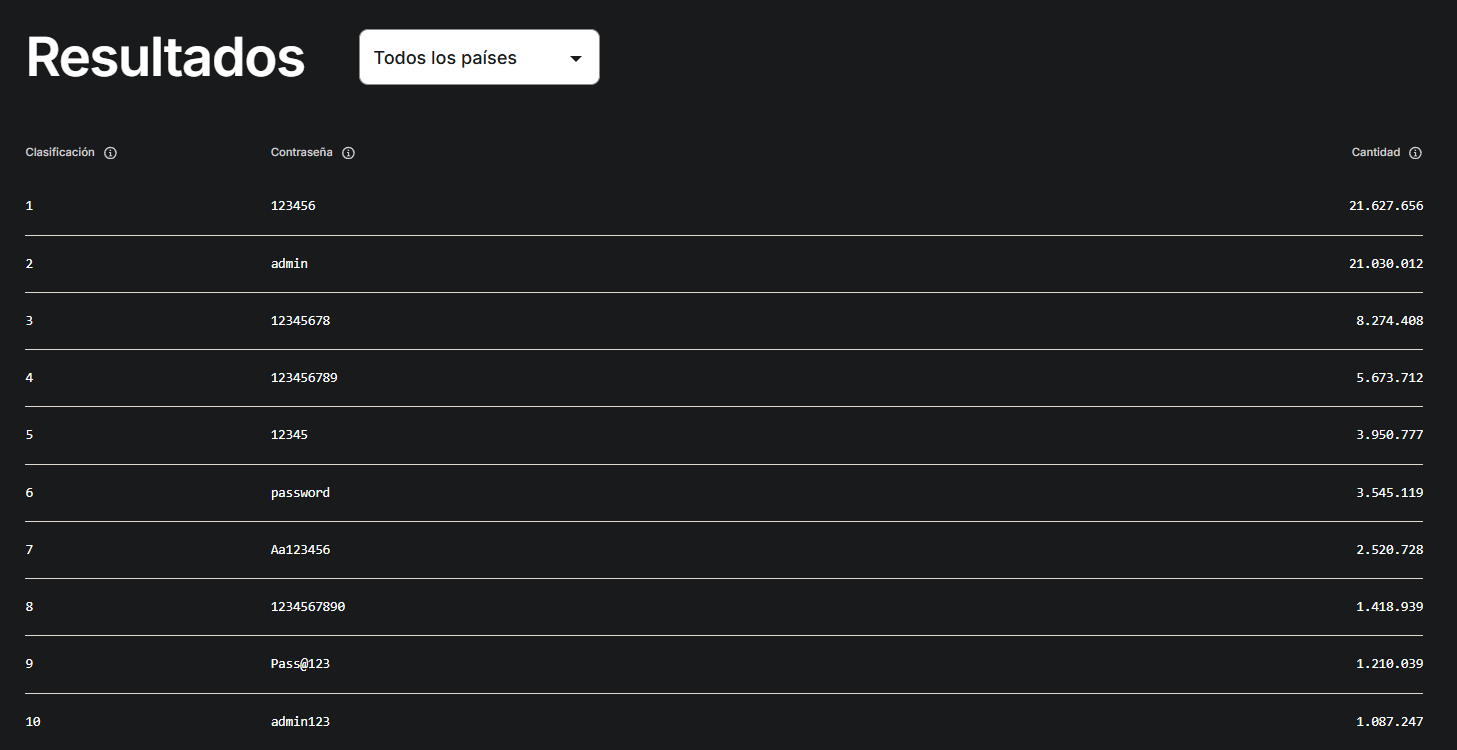
Task: Click the count 21.627.656
Action: pyautogui.click(x=1385, y=206)
